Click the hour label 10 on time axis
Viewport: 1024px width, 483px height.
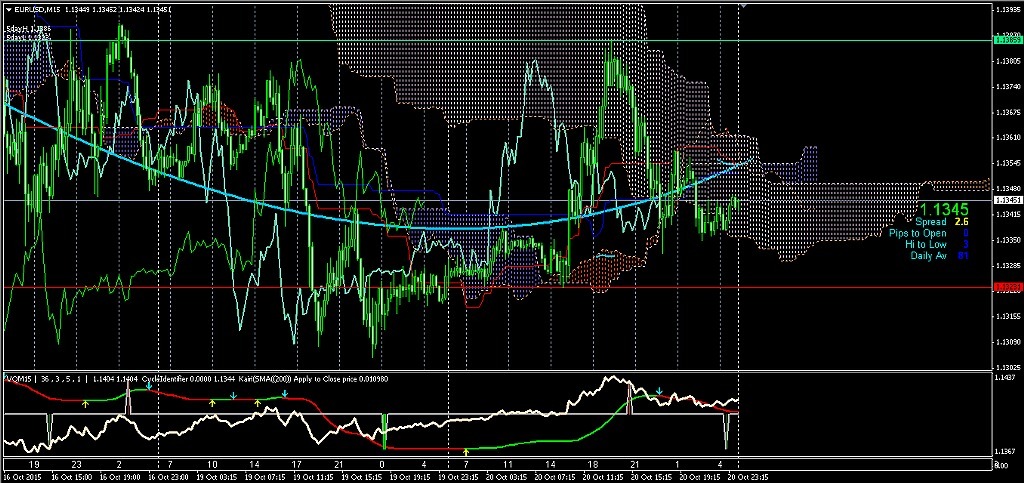click(212, 465)
